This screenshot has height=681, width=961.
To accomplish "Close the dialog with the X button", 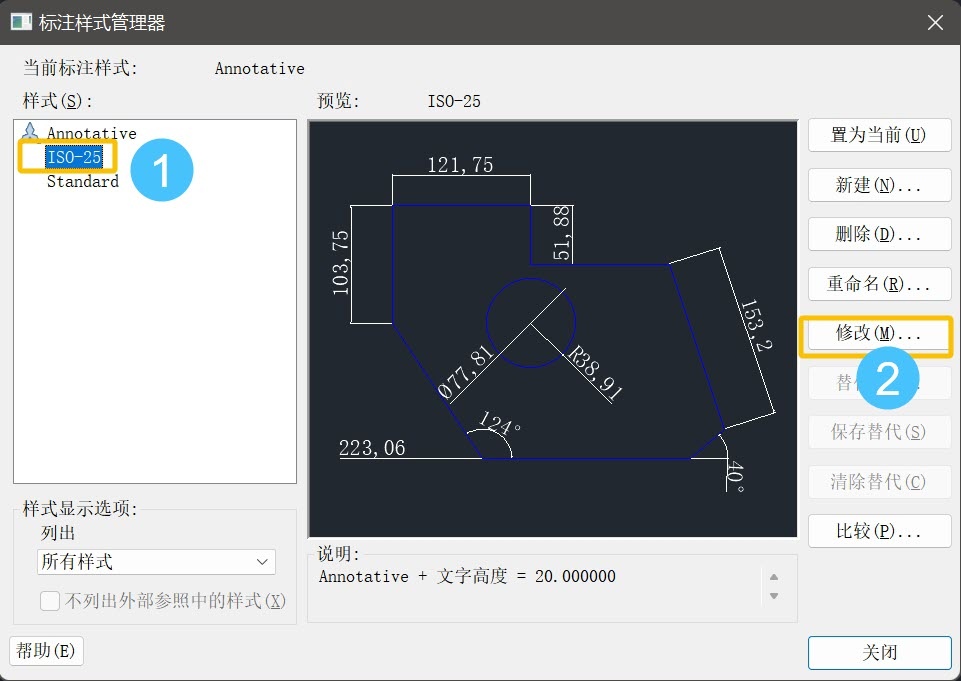I will coord(935,22).
